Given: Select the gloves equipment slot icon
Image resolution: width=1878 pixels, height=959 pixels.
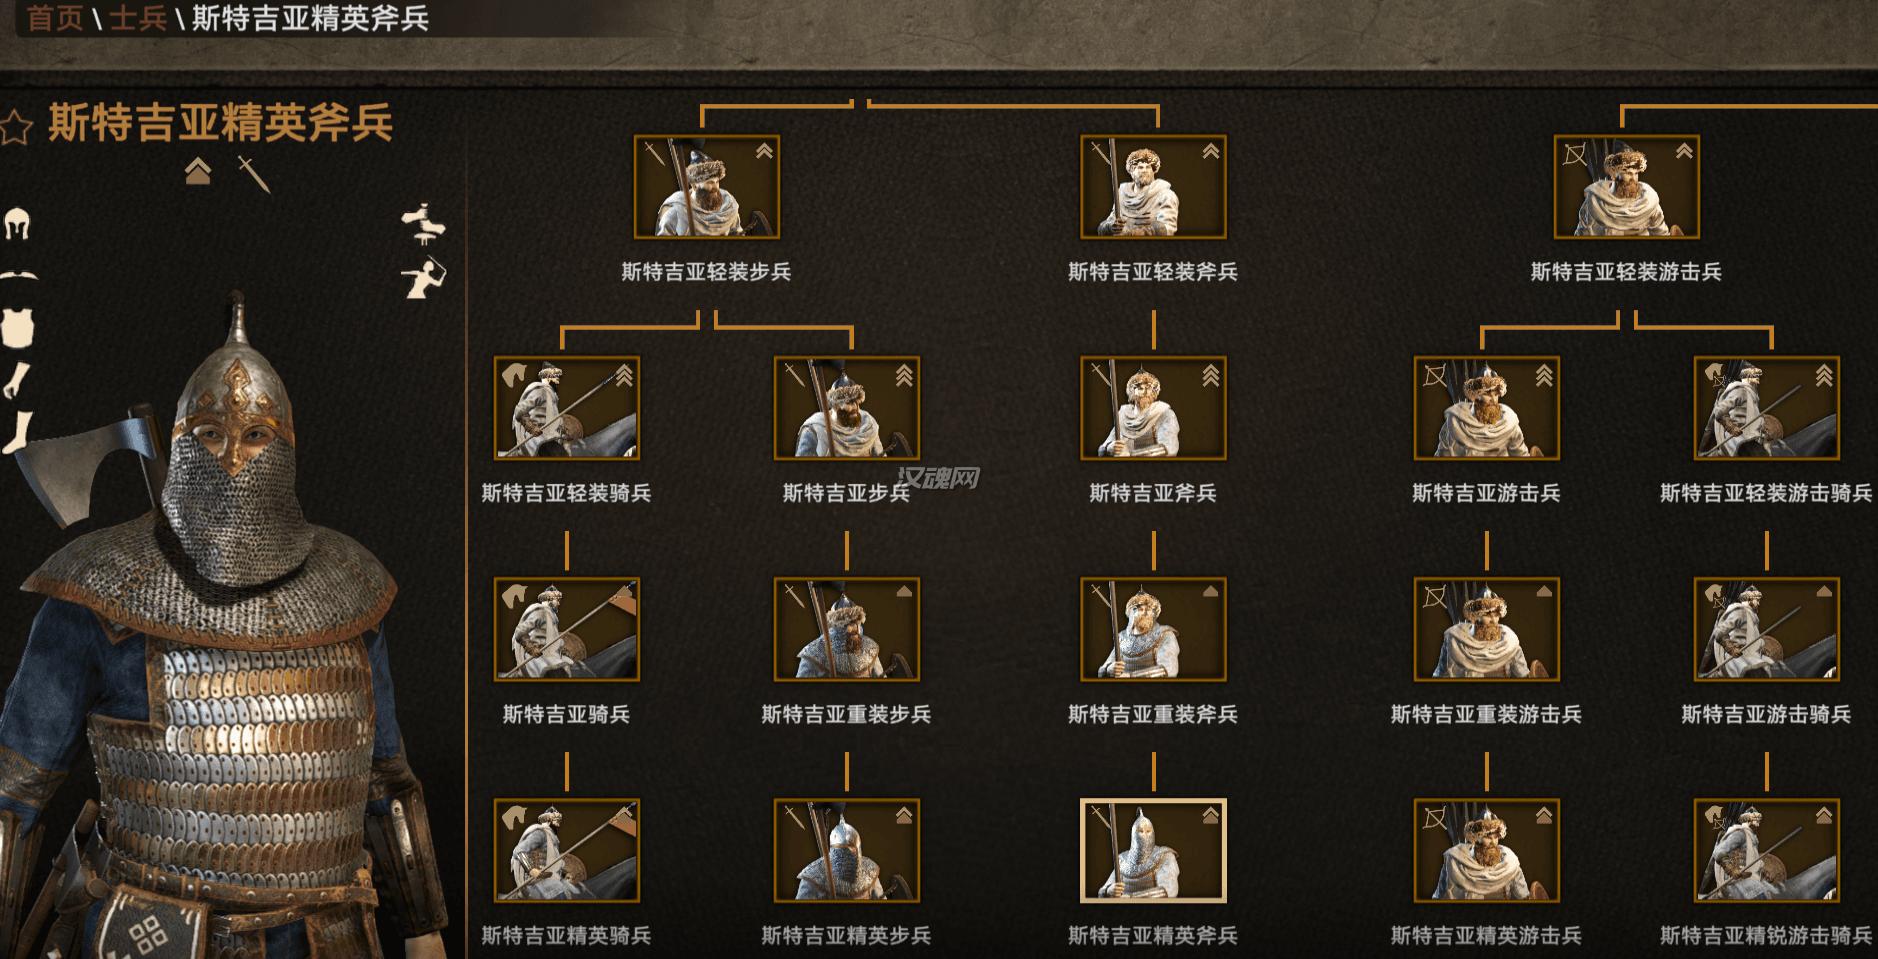Looking at the screenshot, I should pos(16,380).
